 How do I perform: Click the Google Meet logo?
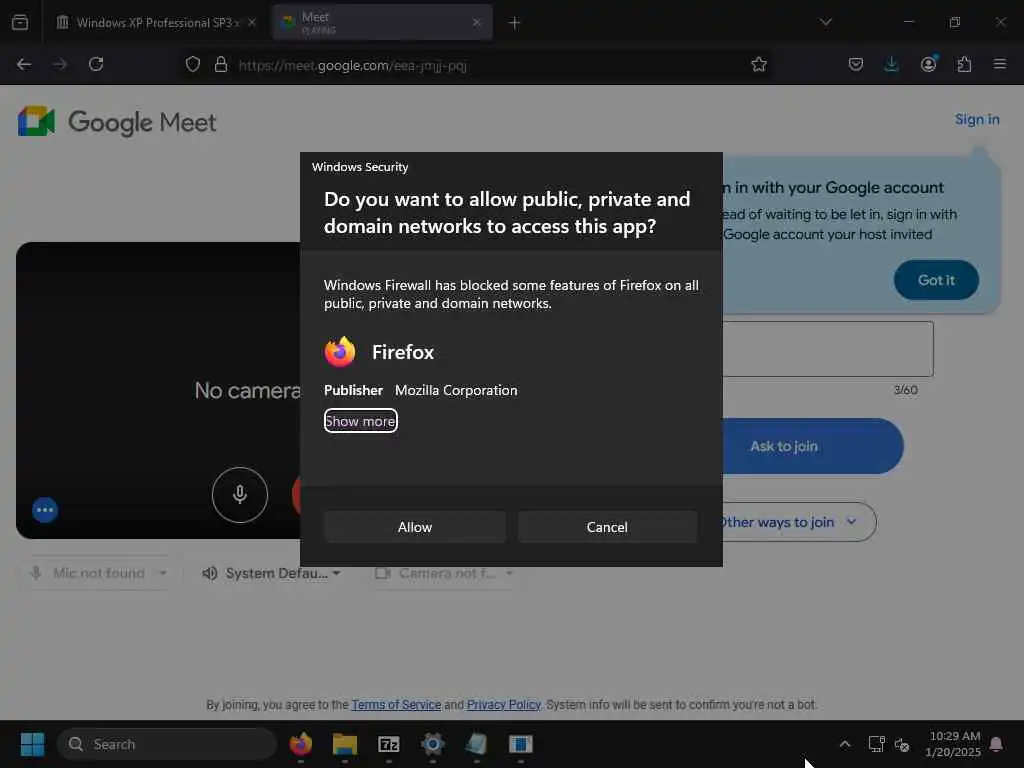[x=117, y=121]
